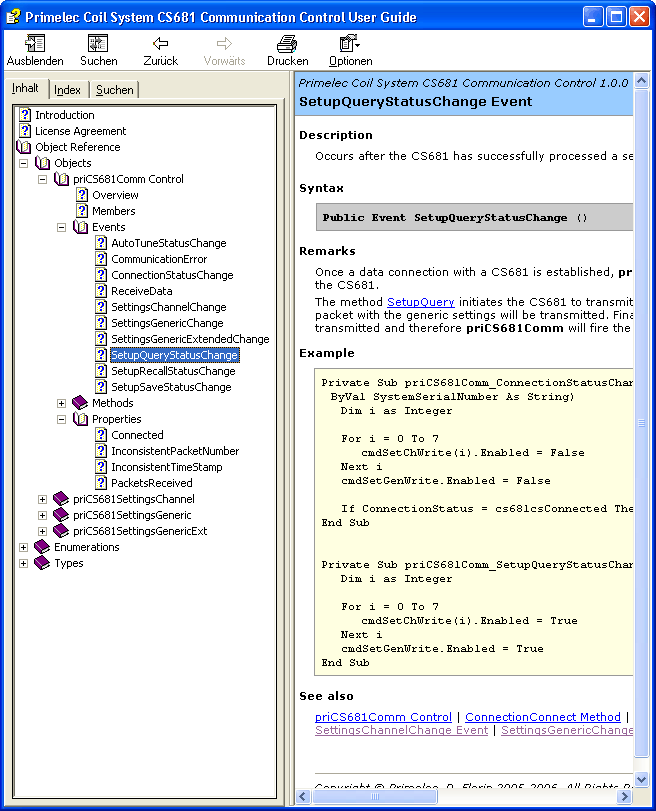Collapse the priCS681Comm Control node
The width and height of the screenshot is (656, 811).
pos(42,179)
